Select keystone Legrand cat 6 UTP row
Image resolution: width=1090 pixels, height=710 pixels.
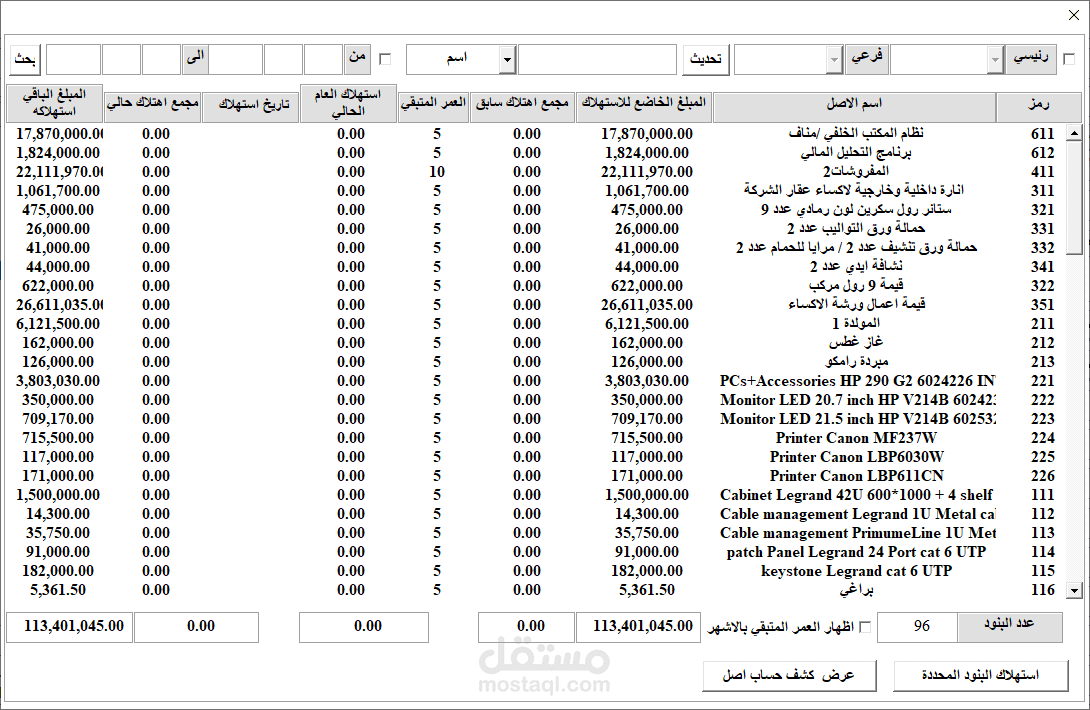(x=536, y=571)
